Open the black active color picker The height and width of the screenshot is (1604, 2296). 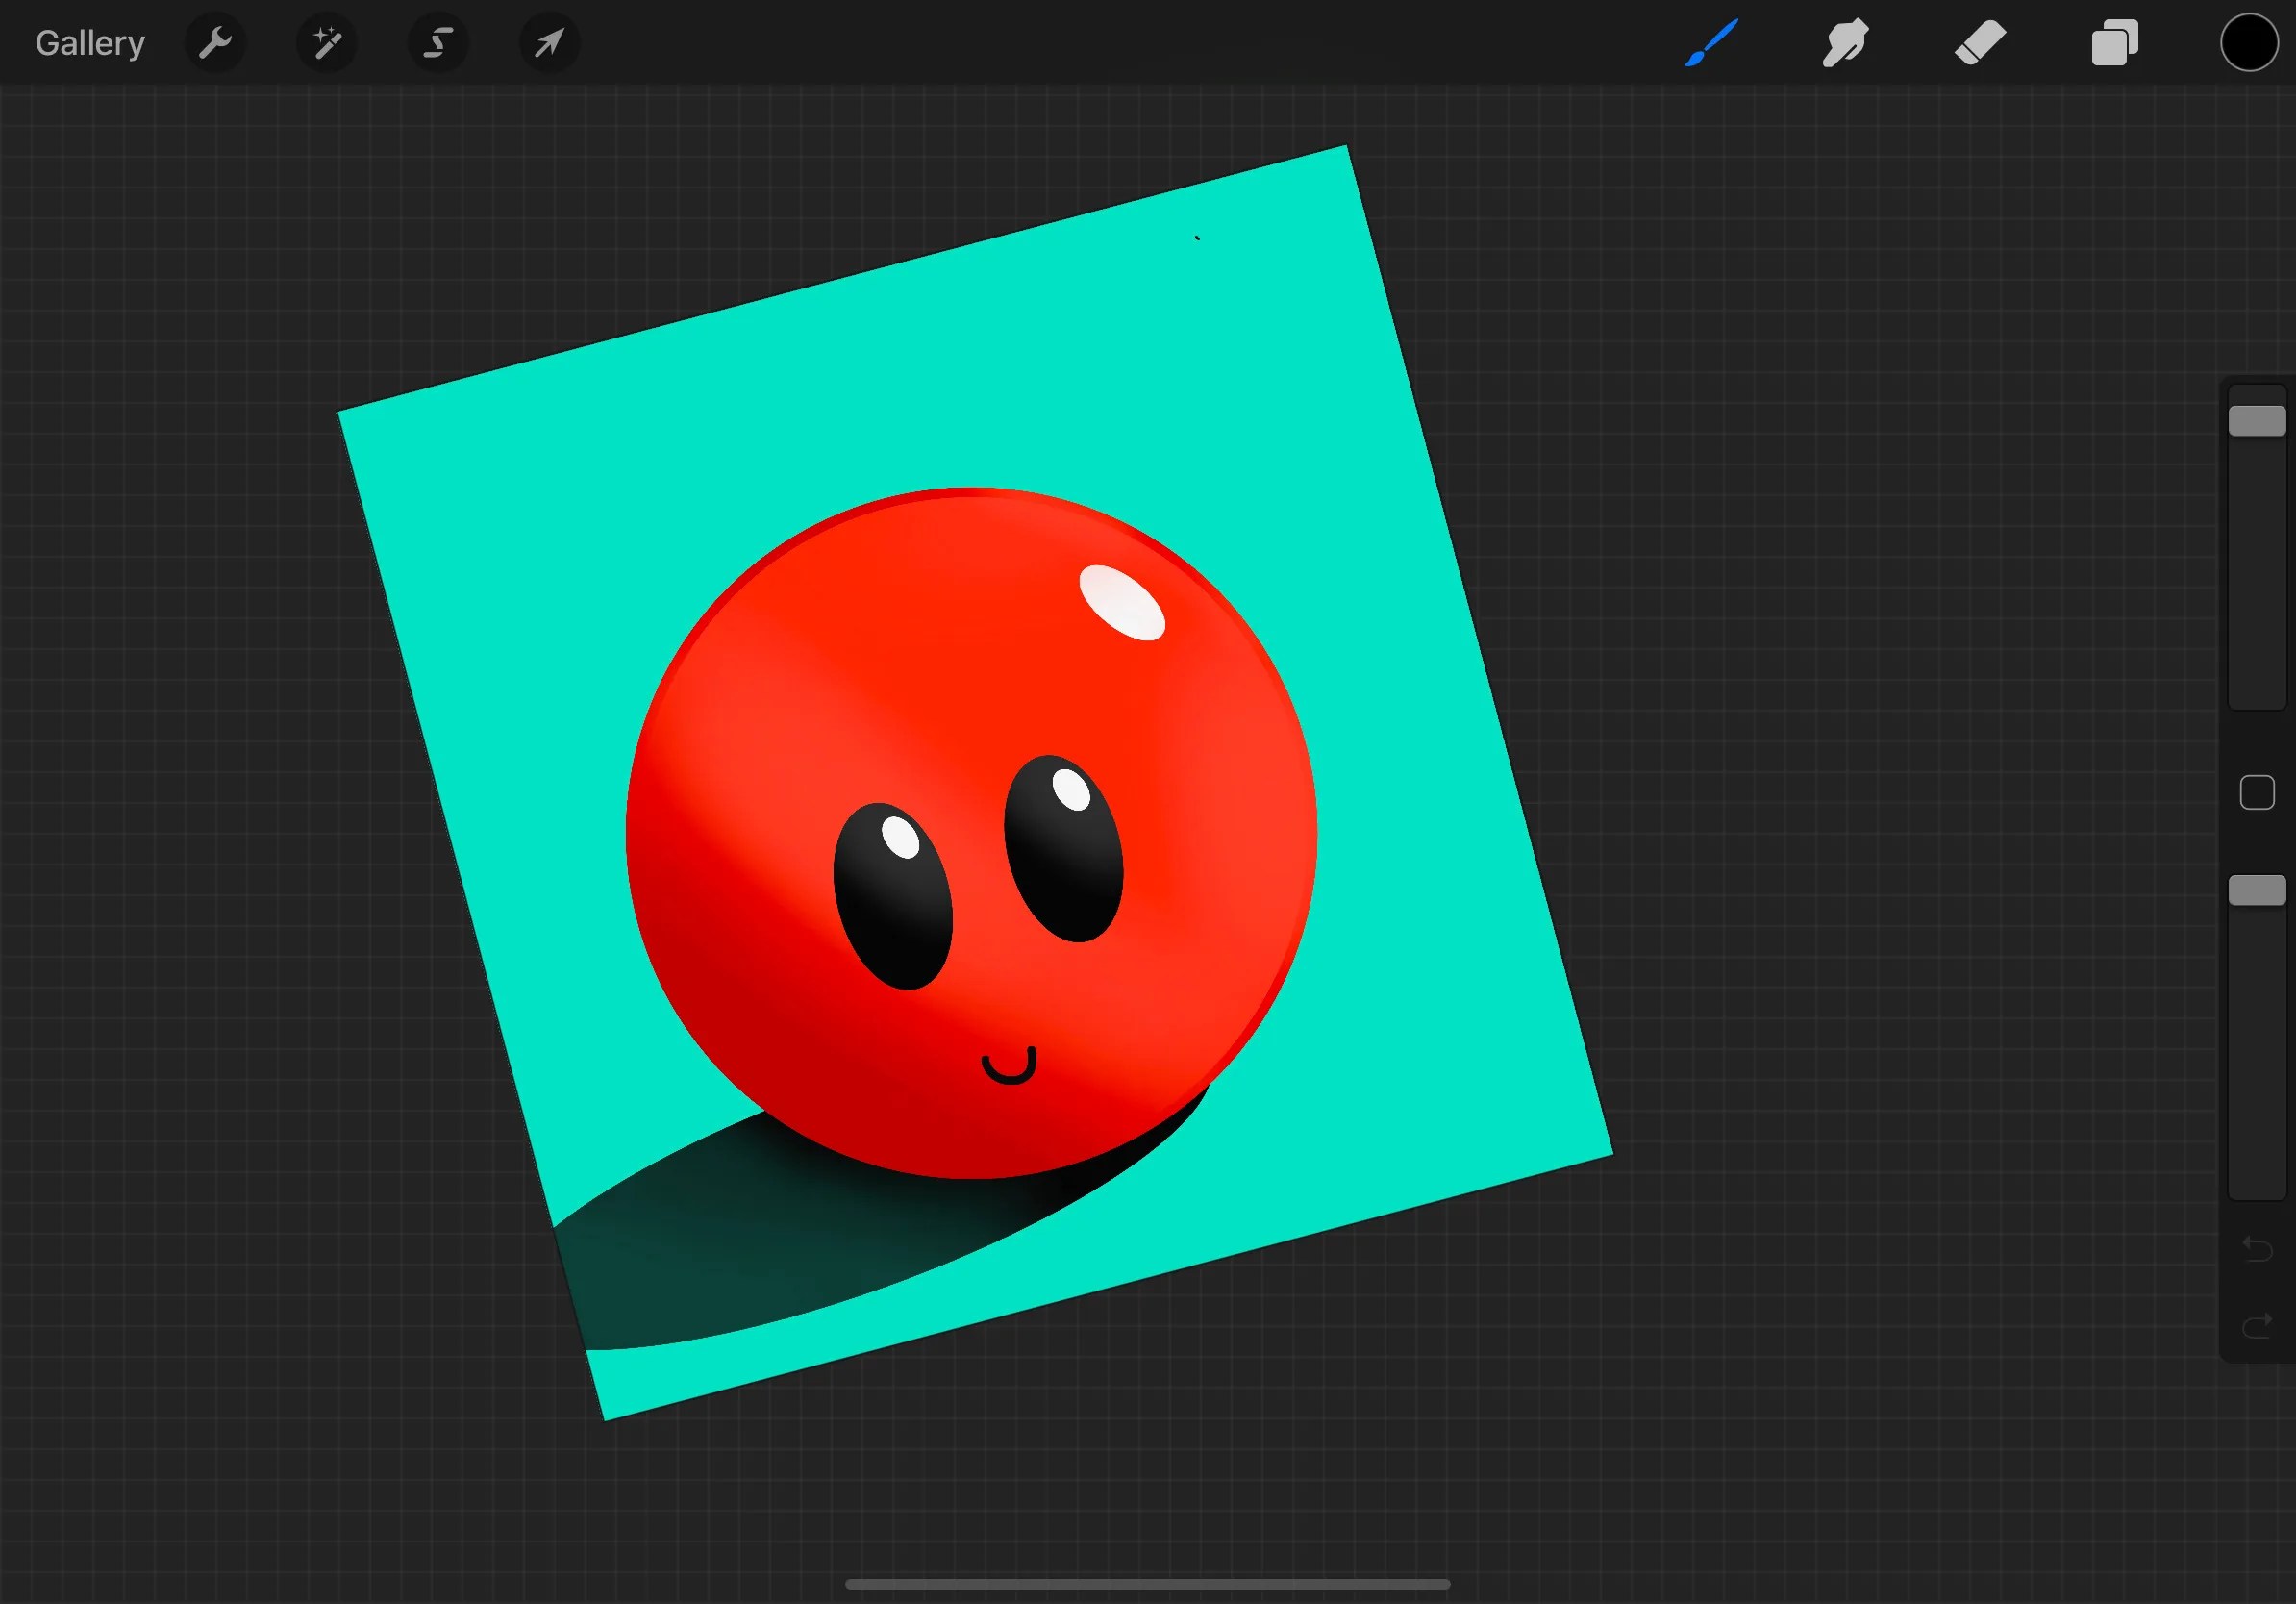2249,43
